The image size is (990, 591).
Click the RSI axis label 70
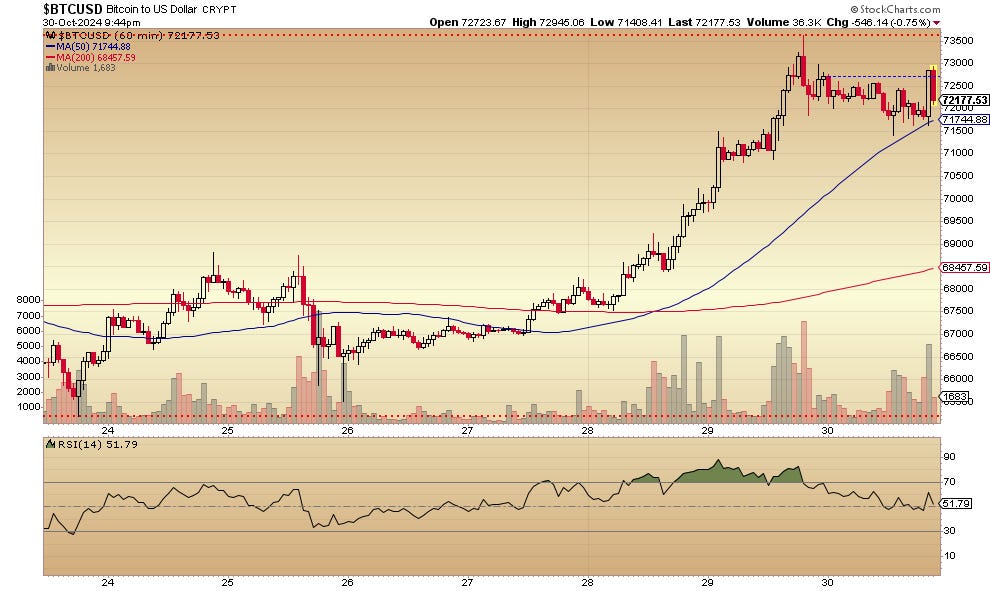click(x=950, y=482)
